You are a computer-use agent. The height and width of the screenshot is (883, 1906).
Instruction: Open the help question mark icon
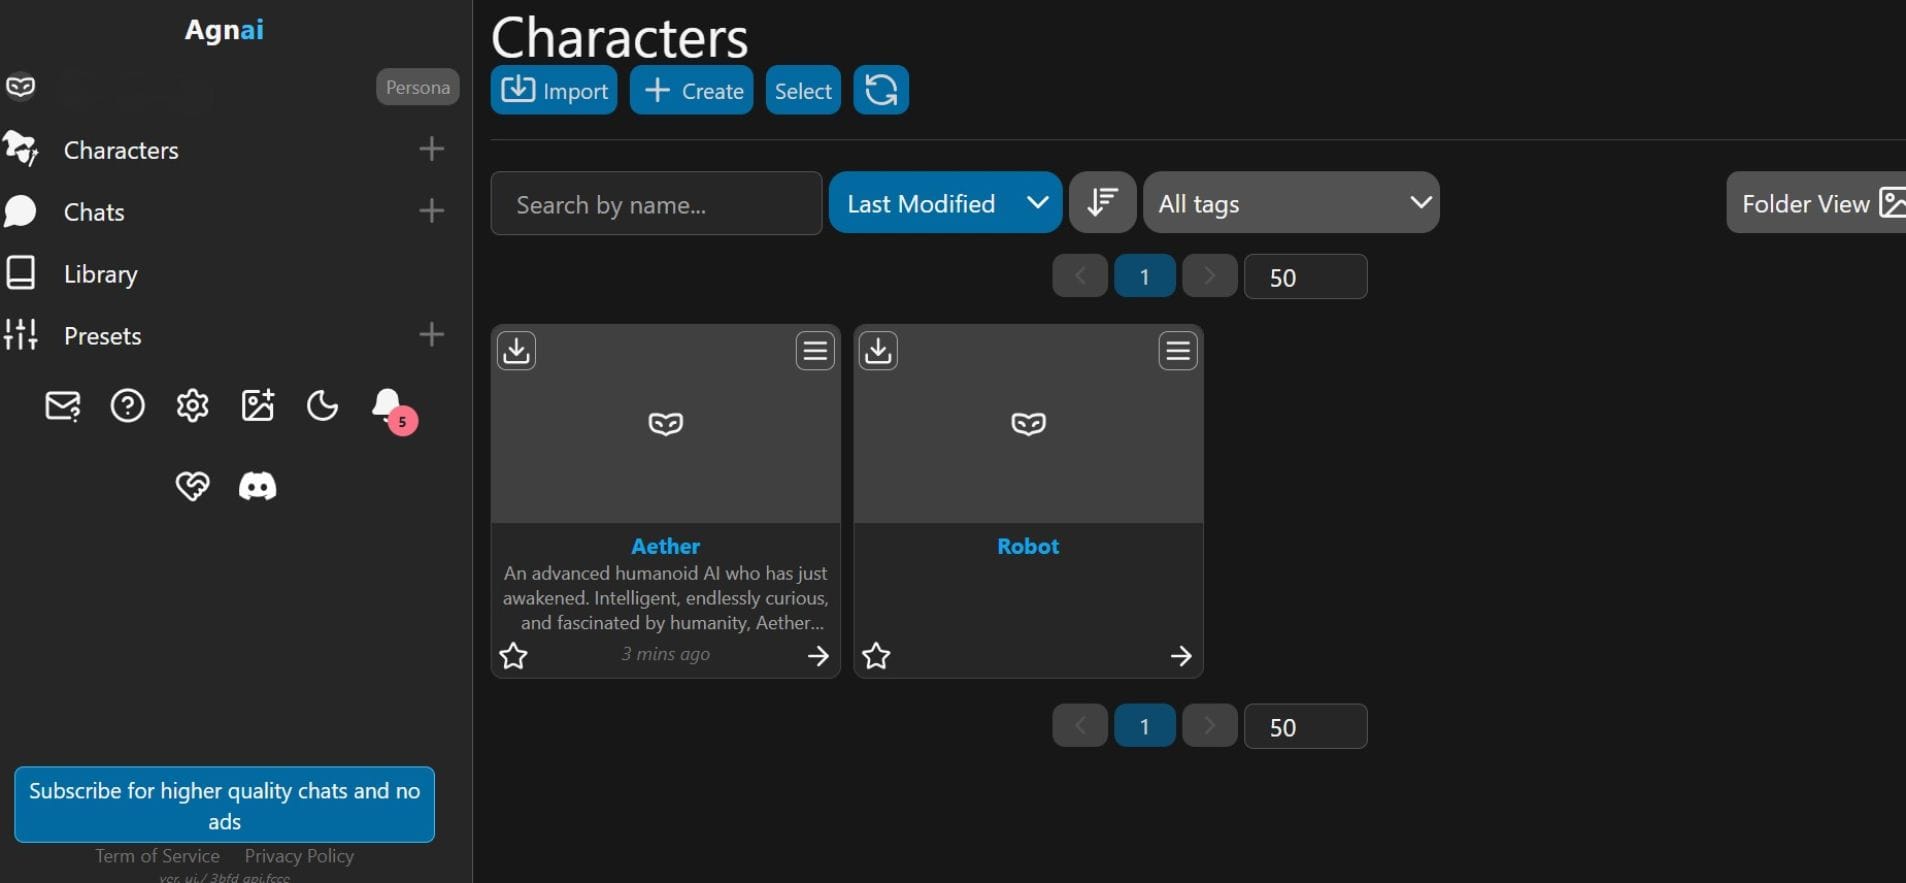point(127,406)
